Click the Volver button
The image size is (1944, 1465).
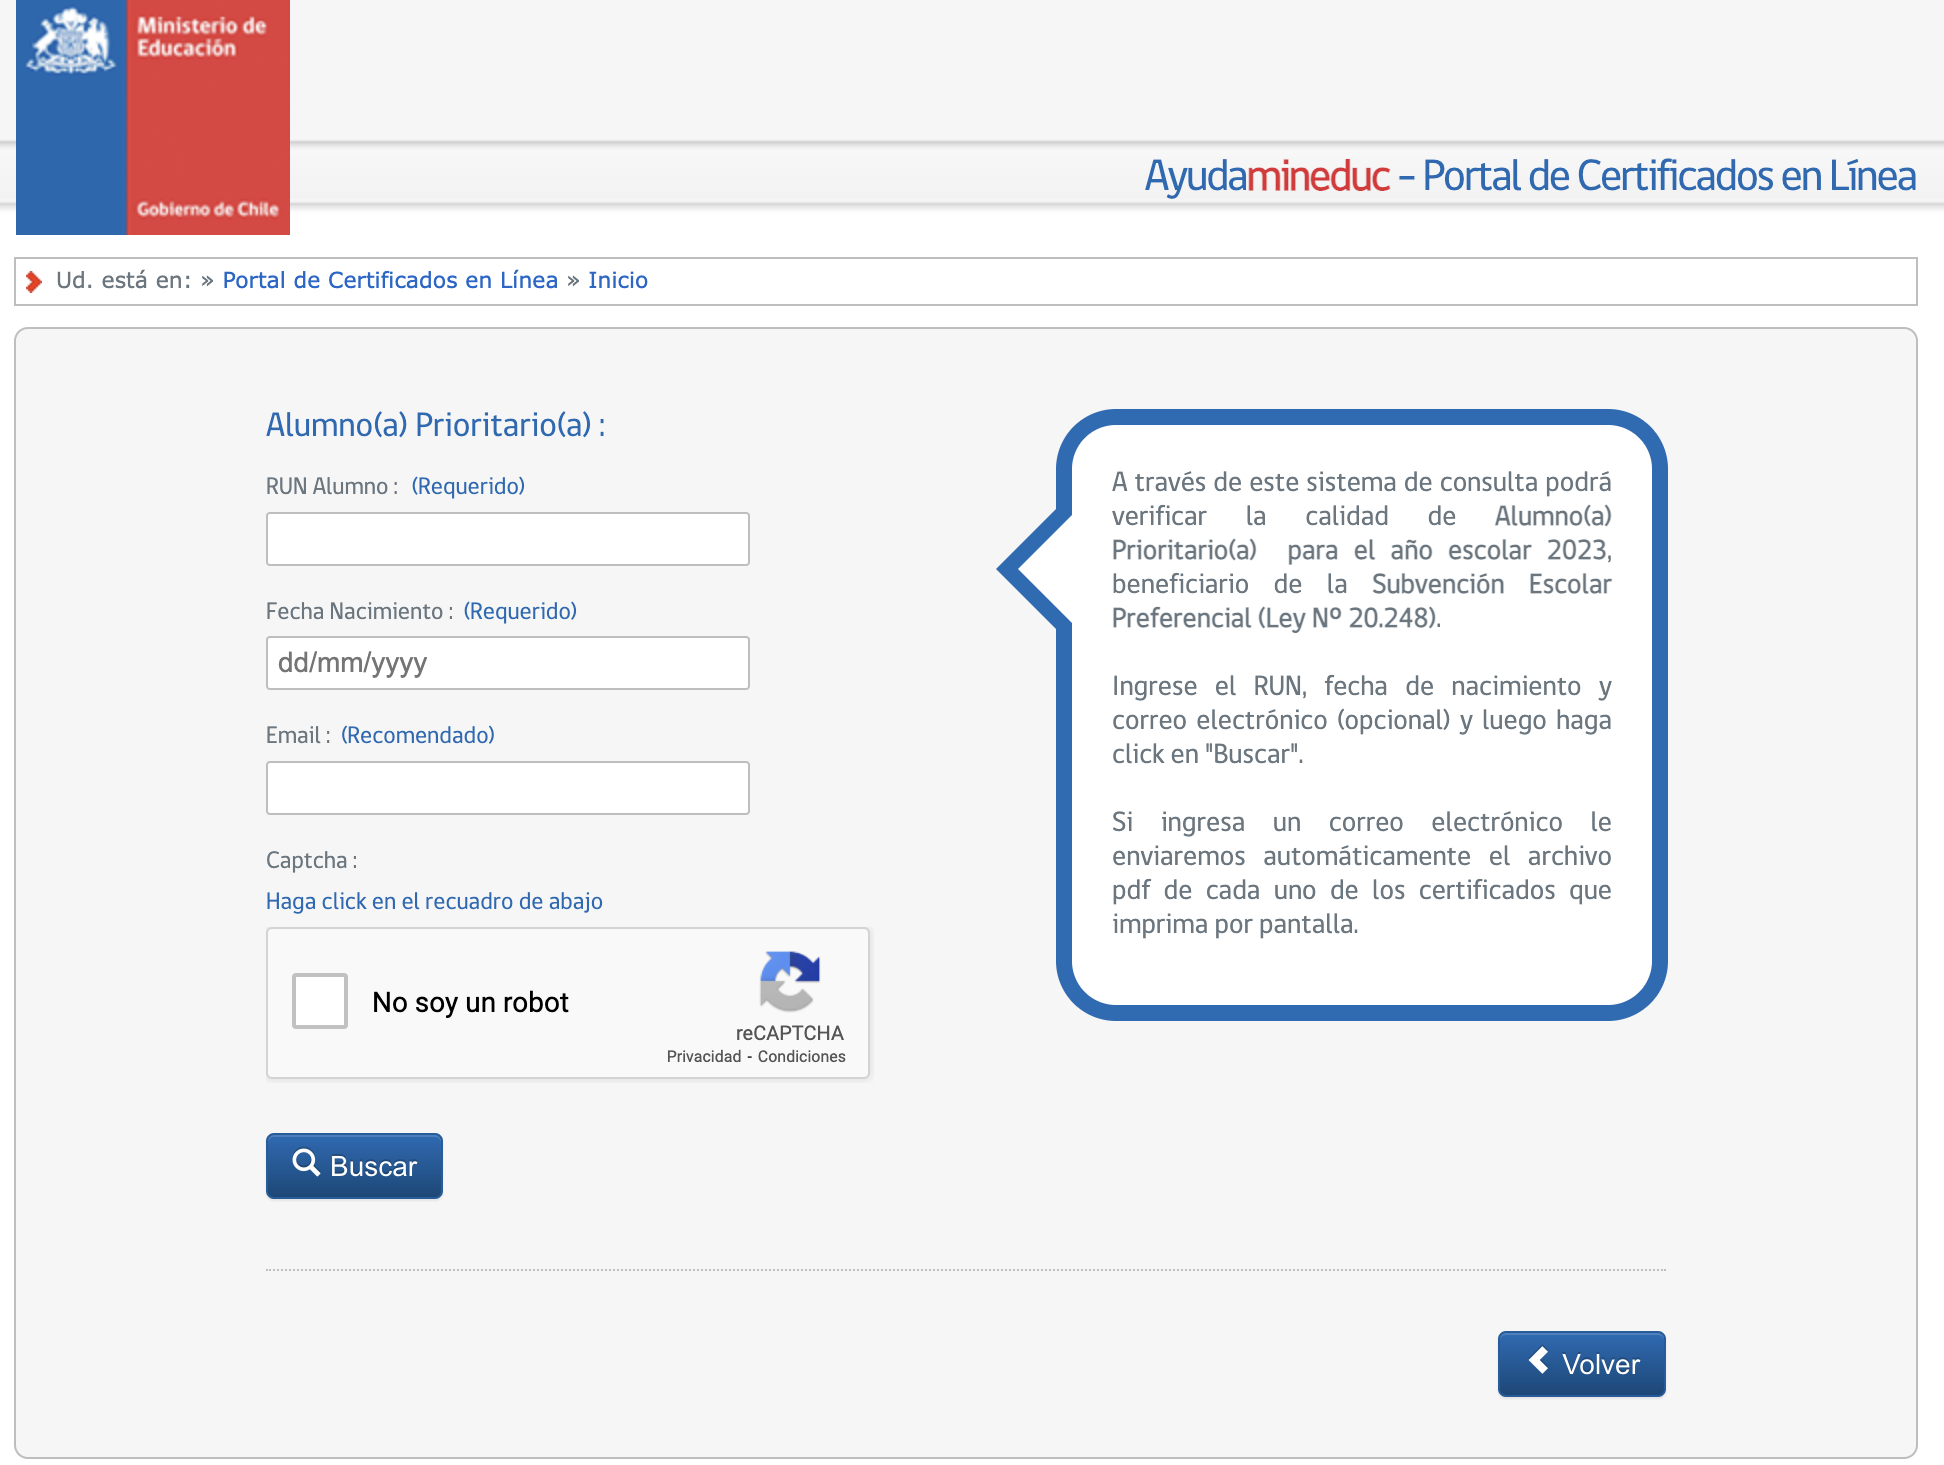coord(1582,1364)
